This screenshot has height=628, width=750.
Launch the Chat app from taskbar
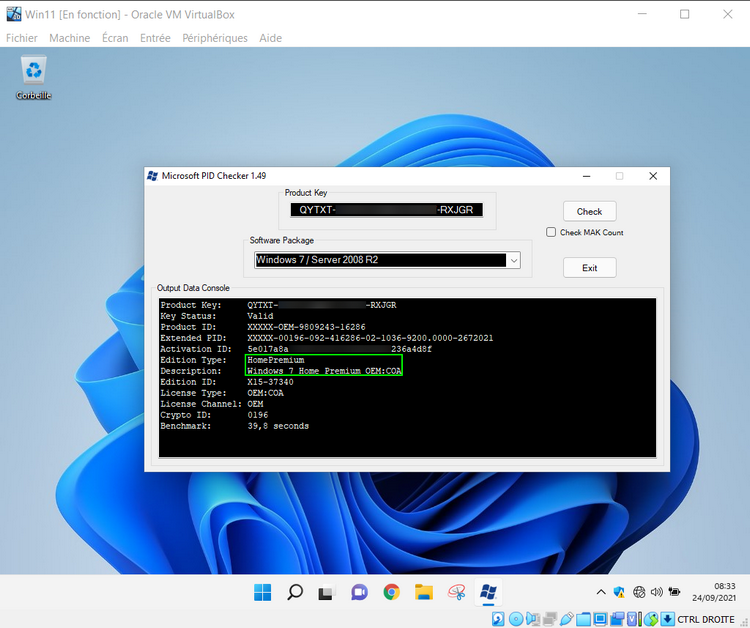(359, 593)
